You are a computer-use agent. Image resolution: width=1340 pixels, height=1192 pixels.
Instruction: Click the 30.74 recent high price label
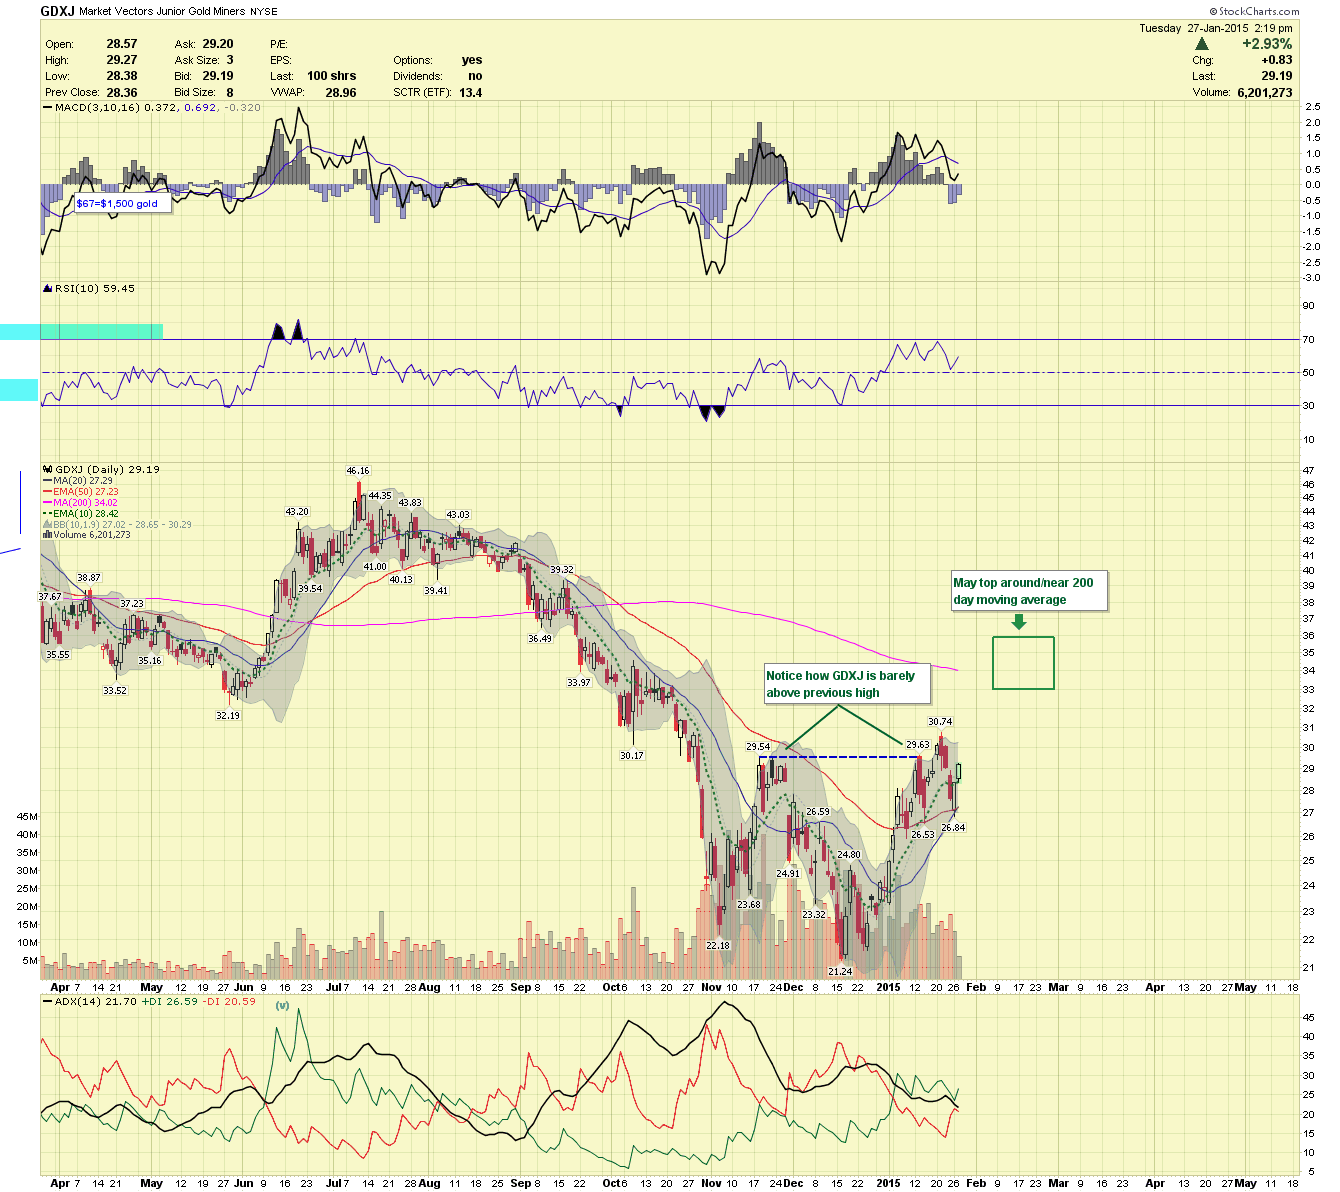click(x=940, y=721)
